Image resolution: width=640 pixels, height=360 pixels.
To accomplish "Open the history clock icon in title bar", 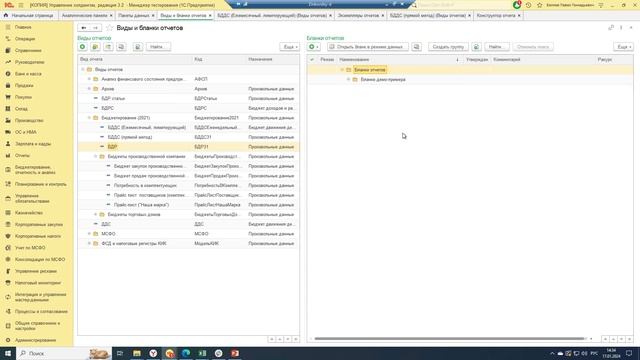I will pos(529,5).
